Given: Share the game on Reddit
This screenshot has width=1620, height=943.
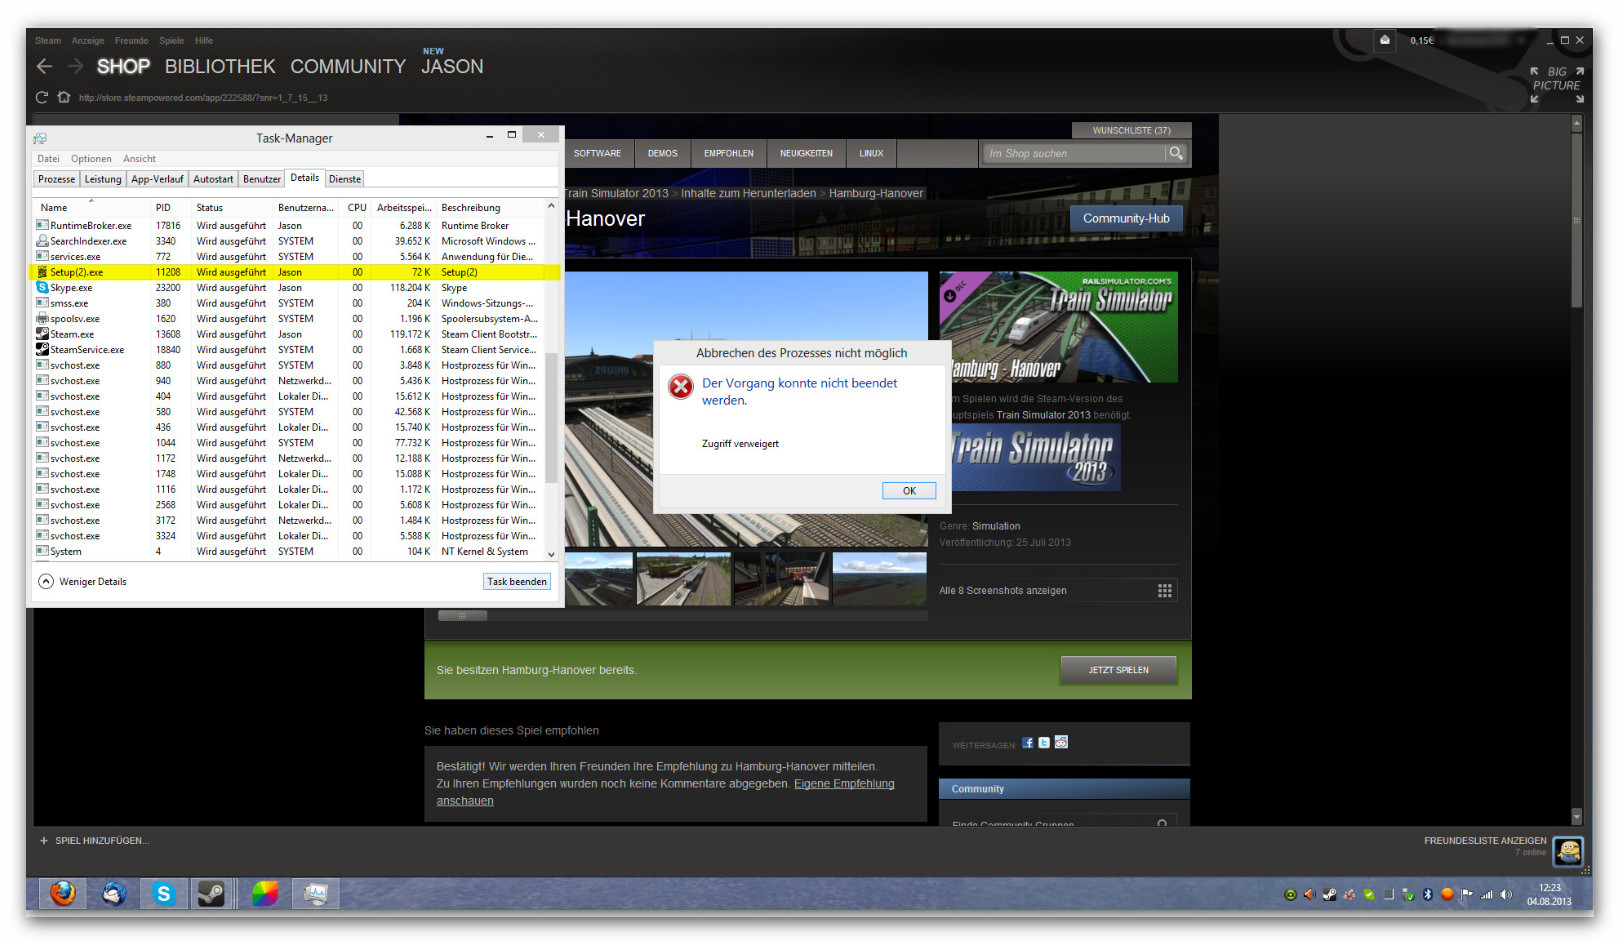Looking at the screenshot, I should pyautogui.click(x=1061, y=742).
